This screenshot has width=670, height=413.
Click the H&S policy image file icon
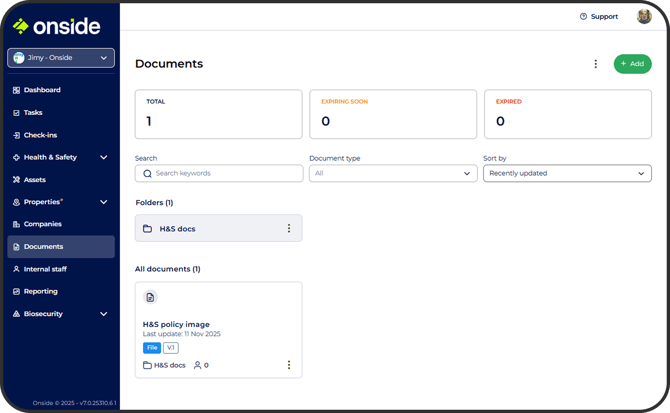point(150,297)
